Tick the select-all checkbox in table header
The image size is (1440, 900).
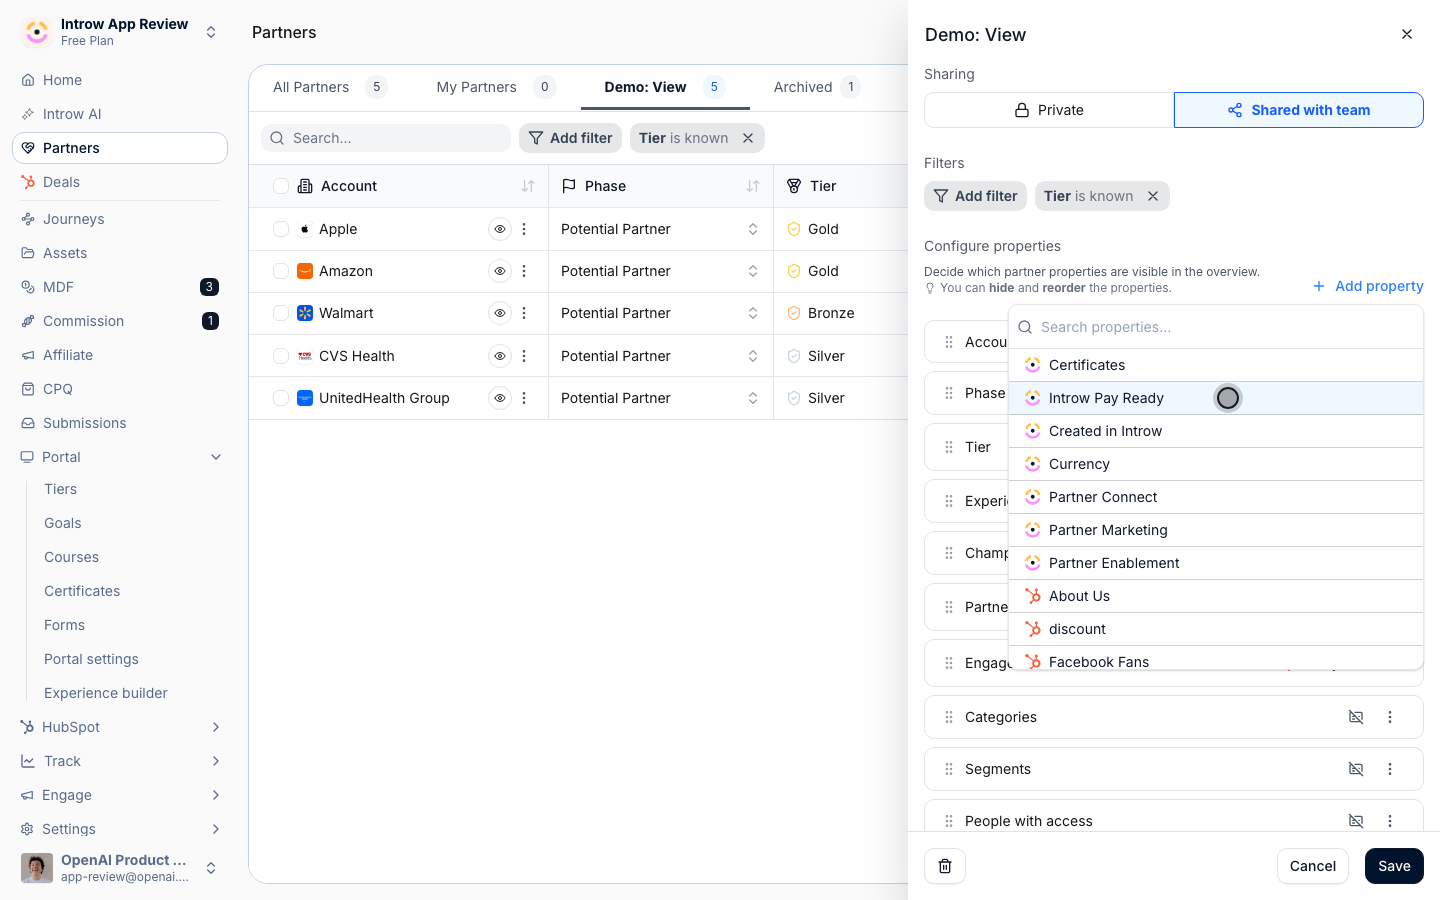tap(281, 186)
